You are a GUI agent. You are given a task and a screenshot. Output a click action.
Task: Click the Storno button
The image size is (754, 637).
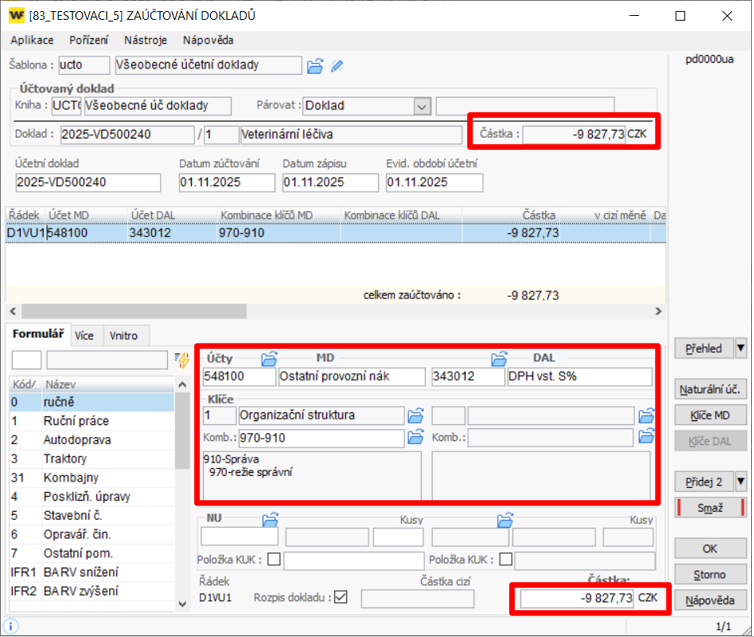click(709, 574)
